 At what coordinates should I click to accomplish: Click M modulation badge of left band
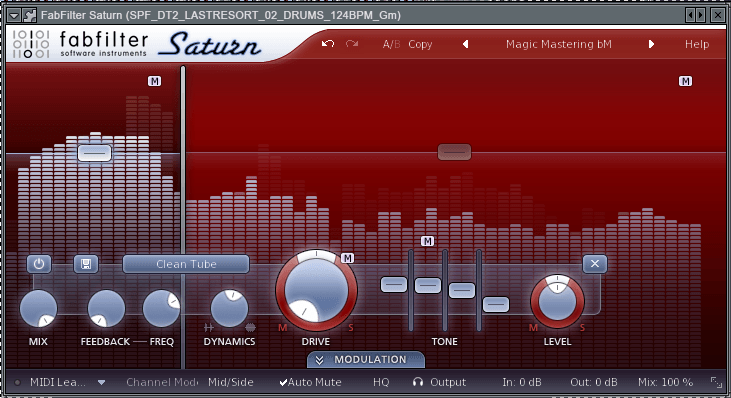154,81
